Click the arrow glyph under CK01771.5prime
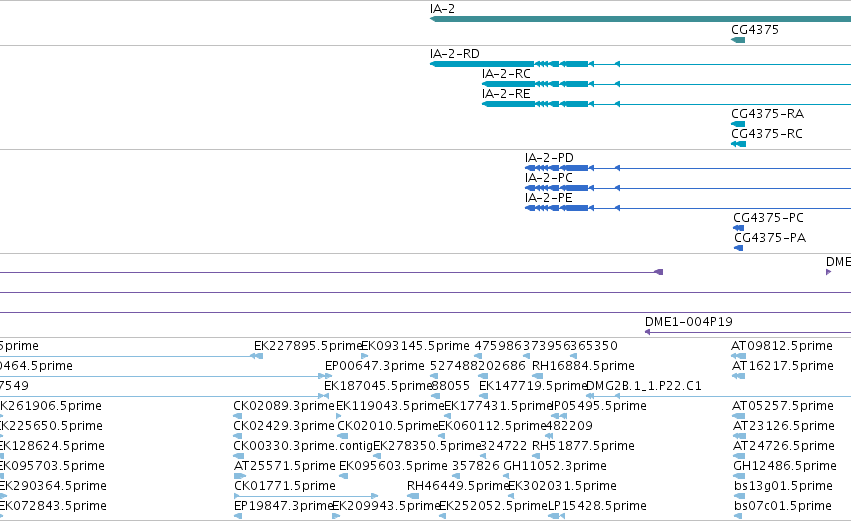851x521 pixels. click(306, 496)
